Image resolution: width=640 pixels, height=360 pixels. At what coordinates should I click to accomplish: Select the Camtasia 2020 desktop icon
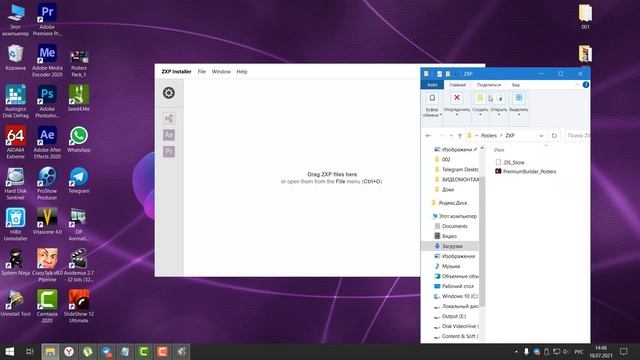pos(47,306)
